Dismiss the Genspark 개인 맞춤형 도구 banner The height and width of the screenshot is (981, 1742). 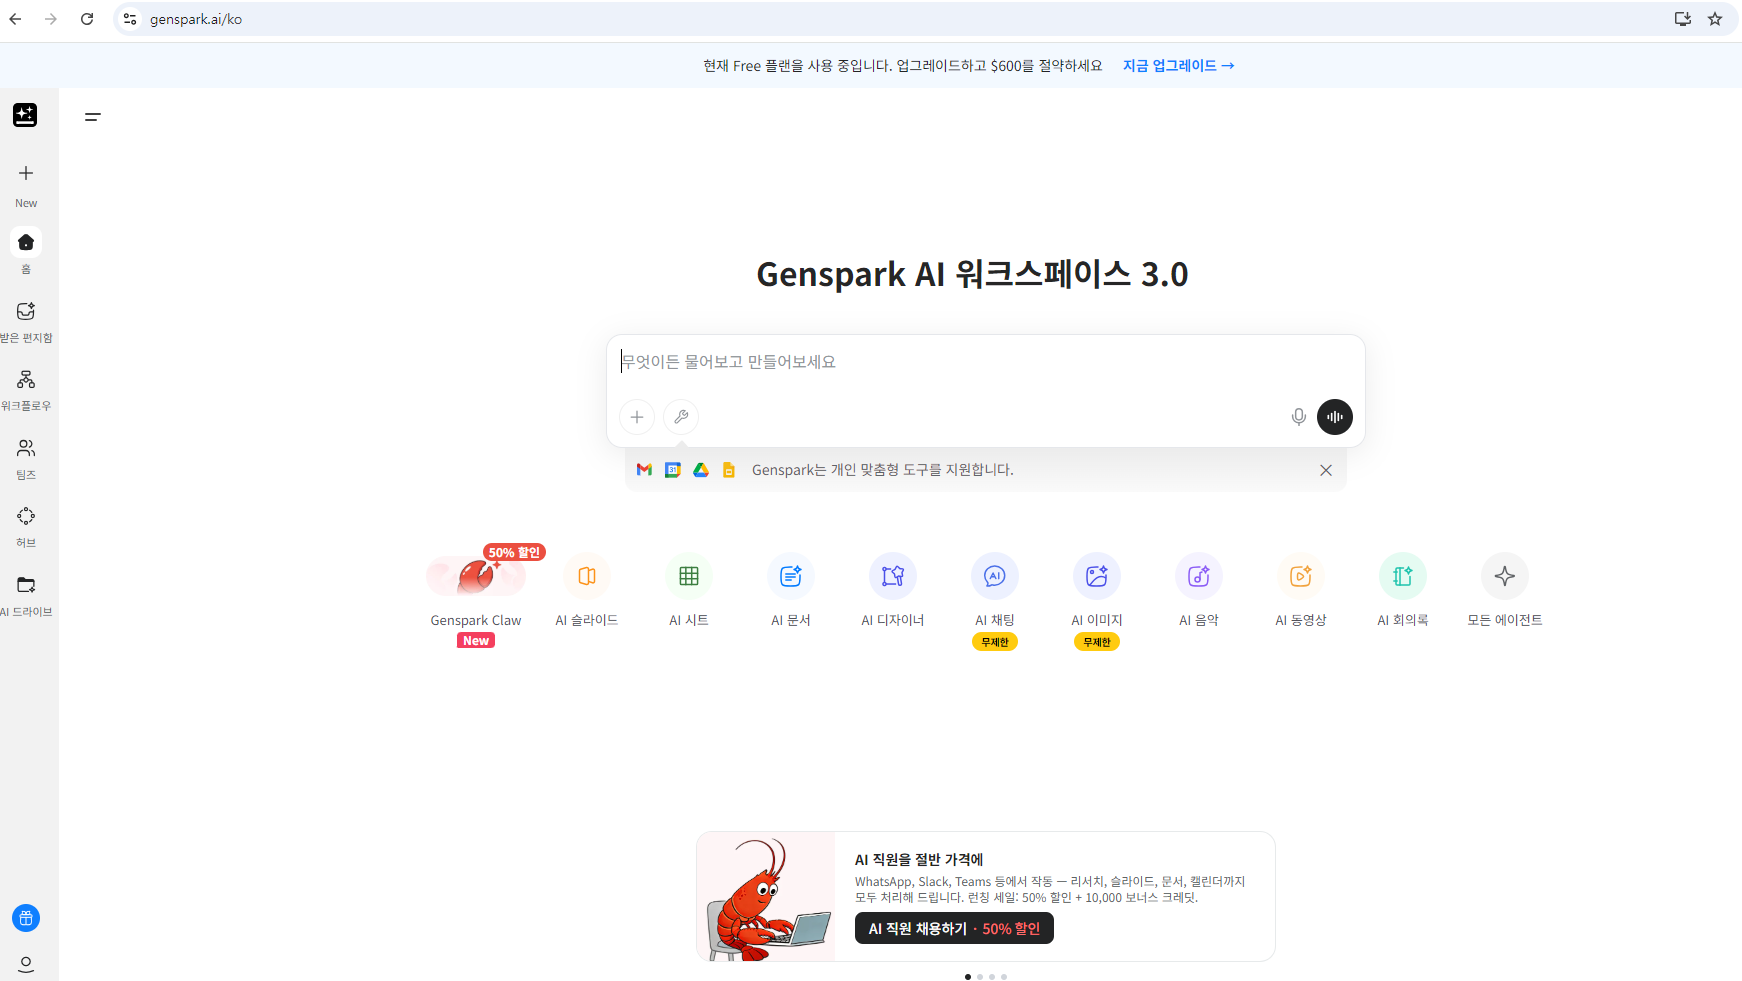(x=1326, y=470)
